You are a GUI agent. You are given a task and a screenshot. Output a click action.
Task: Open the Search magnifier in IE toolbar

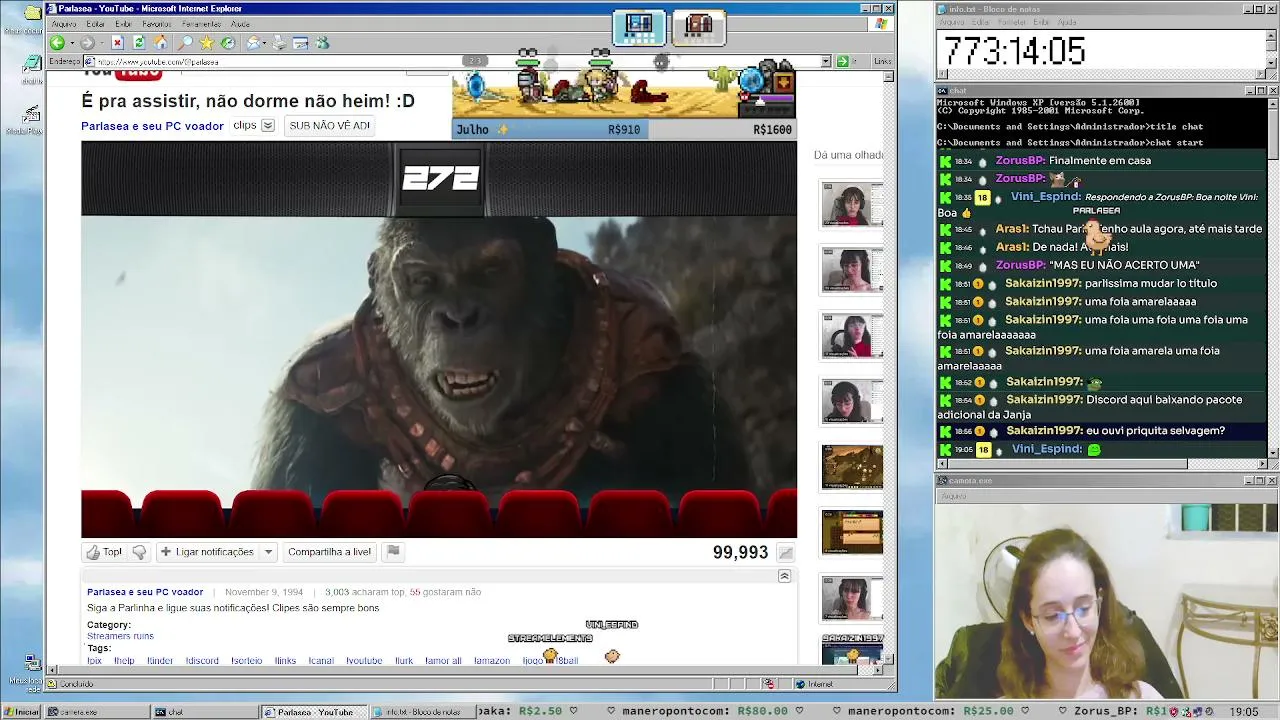185,43
